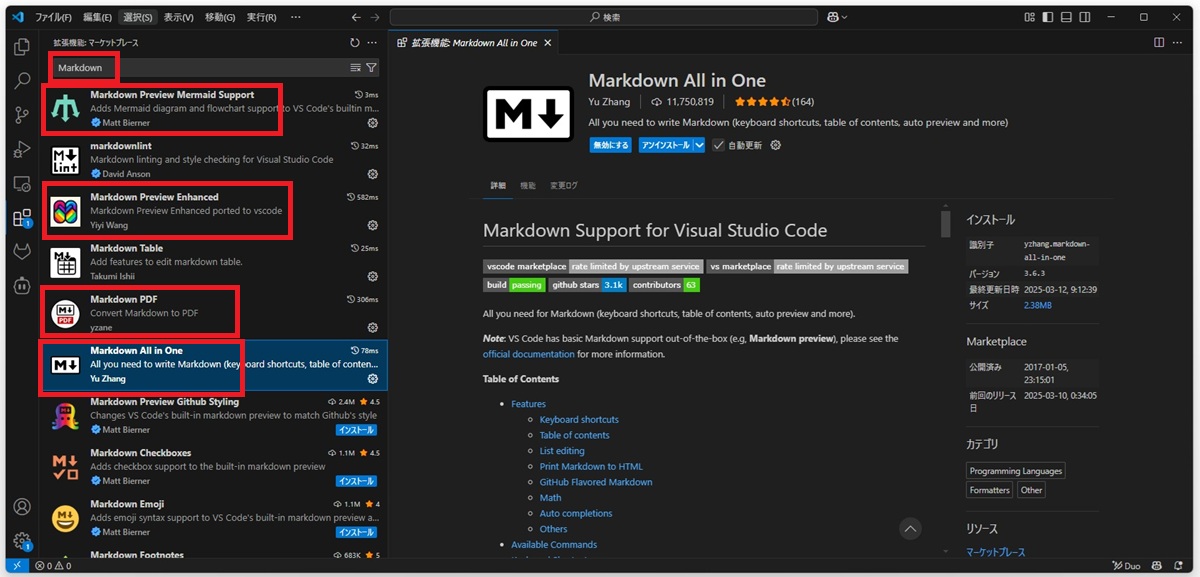This screenshot has height=577, width=1200.
Task: Click the filter extensions funnel icon
Action: click(x=372, y=68)
